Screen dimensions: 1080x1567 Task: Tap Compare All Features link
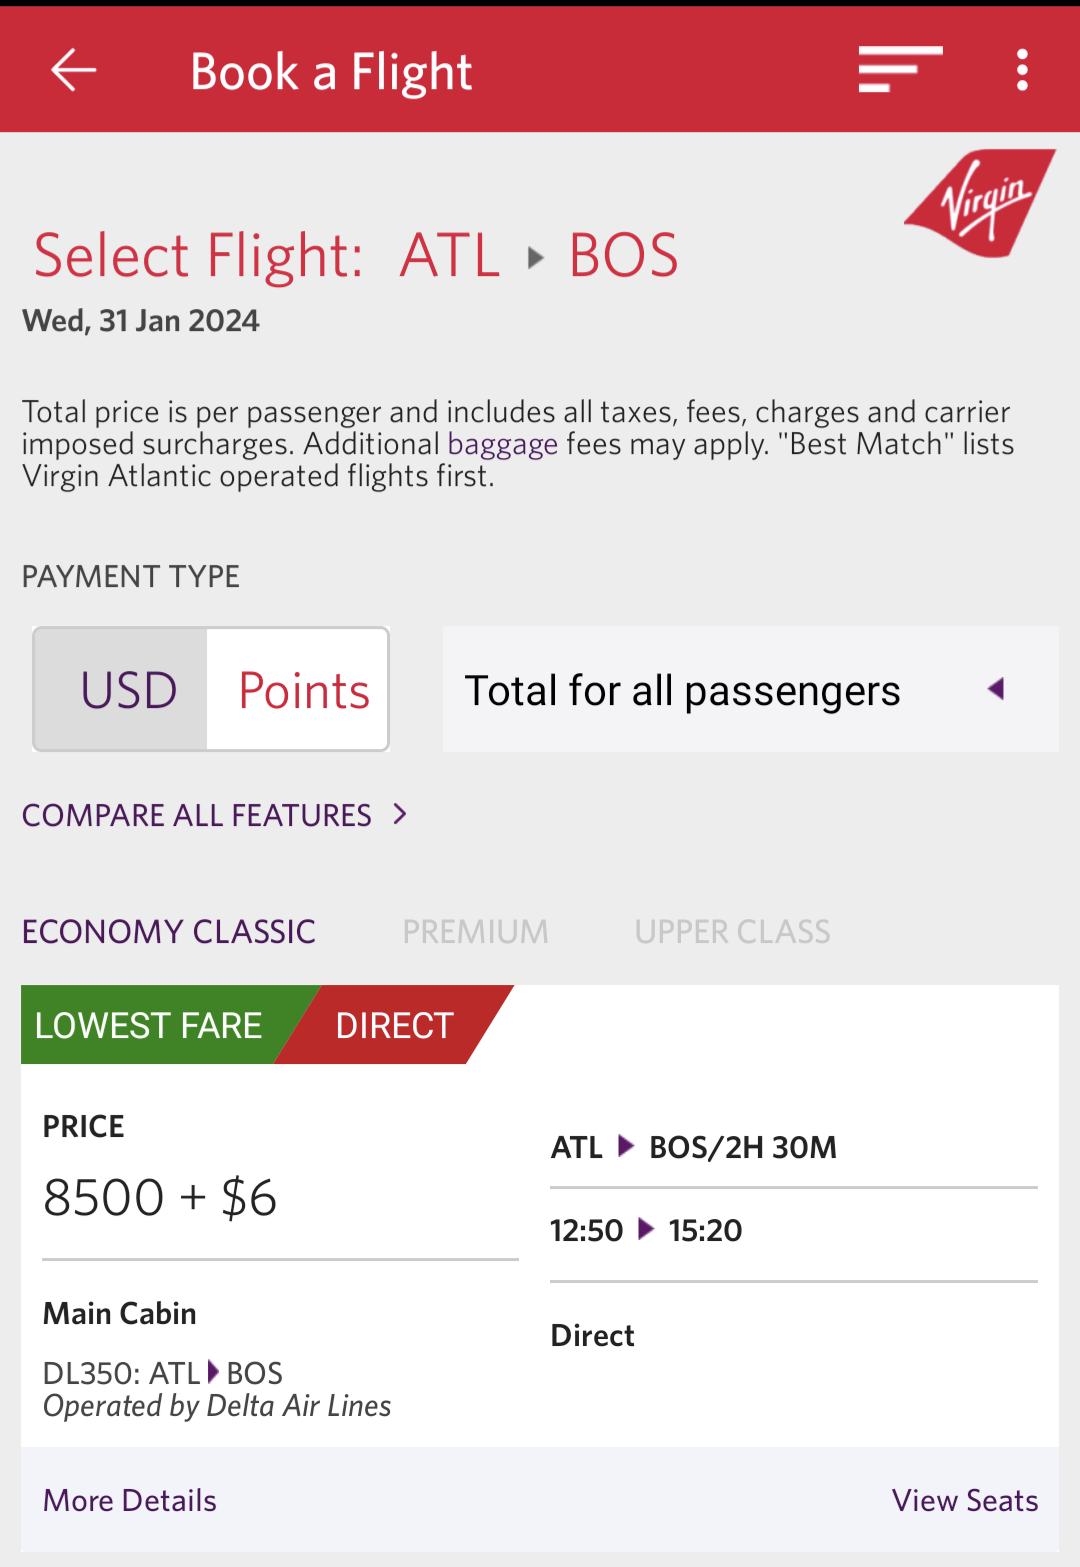tap(197, 815)
